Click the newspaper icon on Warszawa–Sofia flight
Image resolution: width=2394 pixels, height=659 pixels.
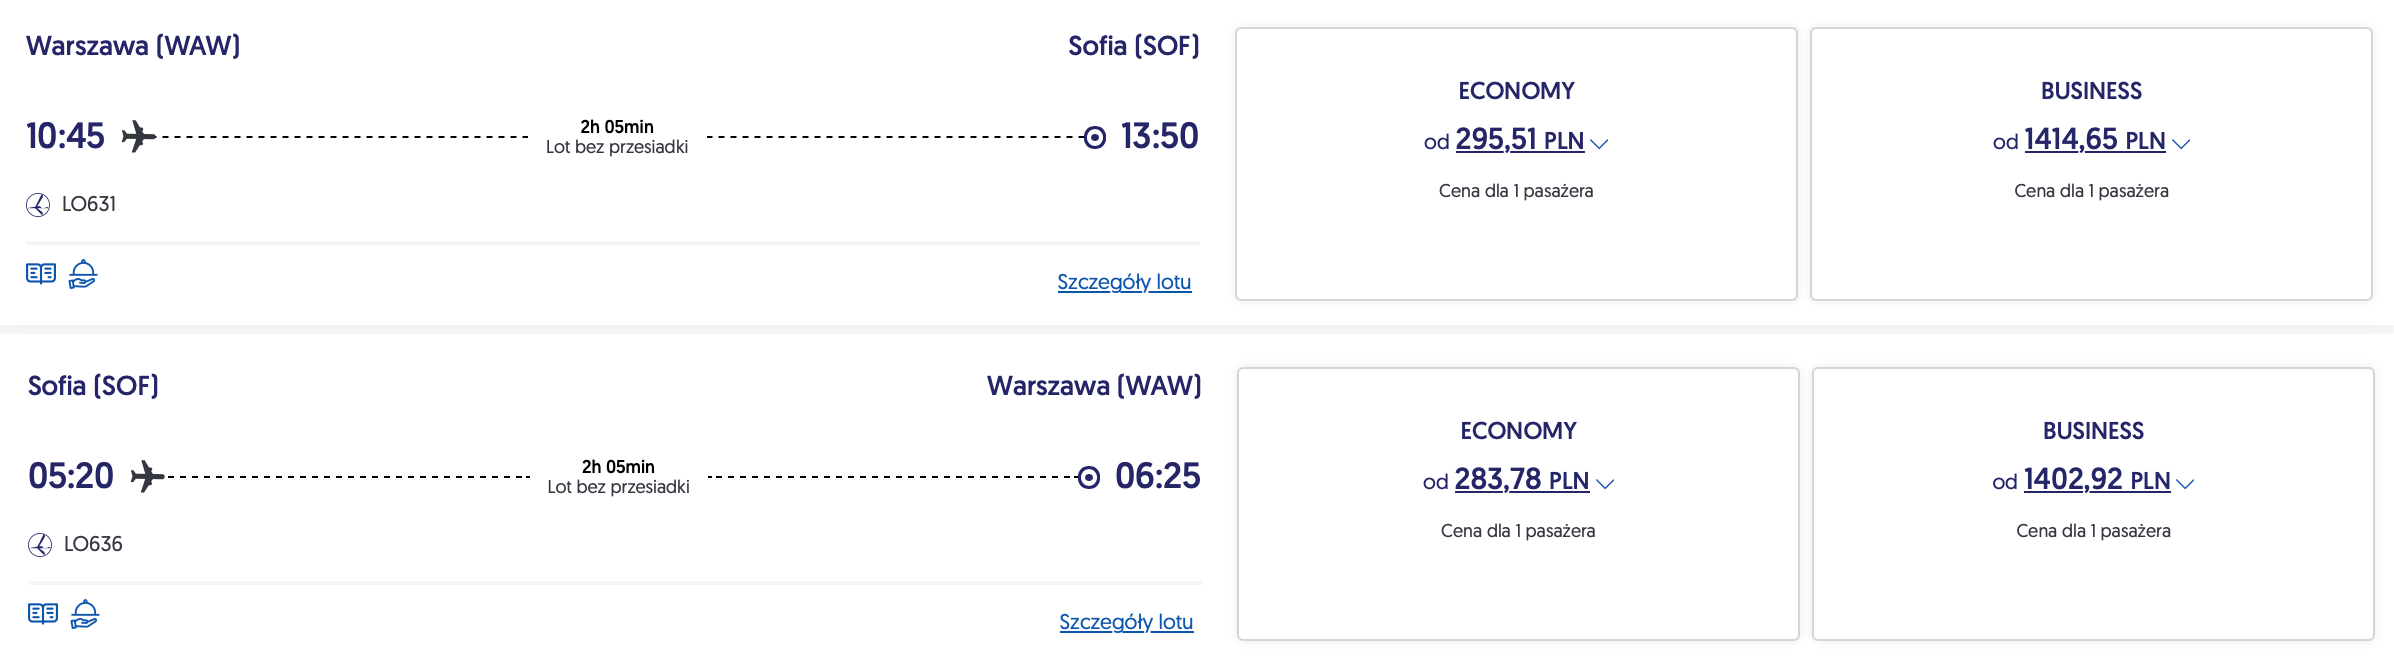coord(41,273)
